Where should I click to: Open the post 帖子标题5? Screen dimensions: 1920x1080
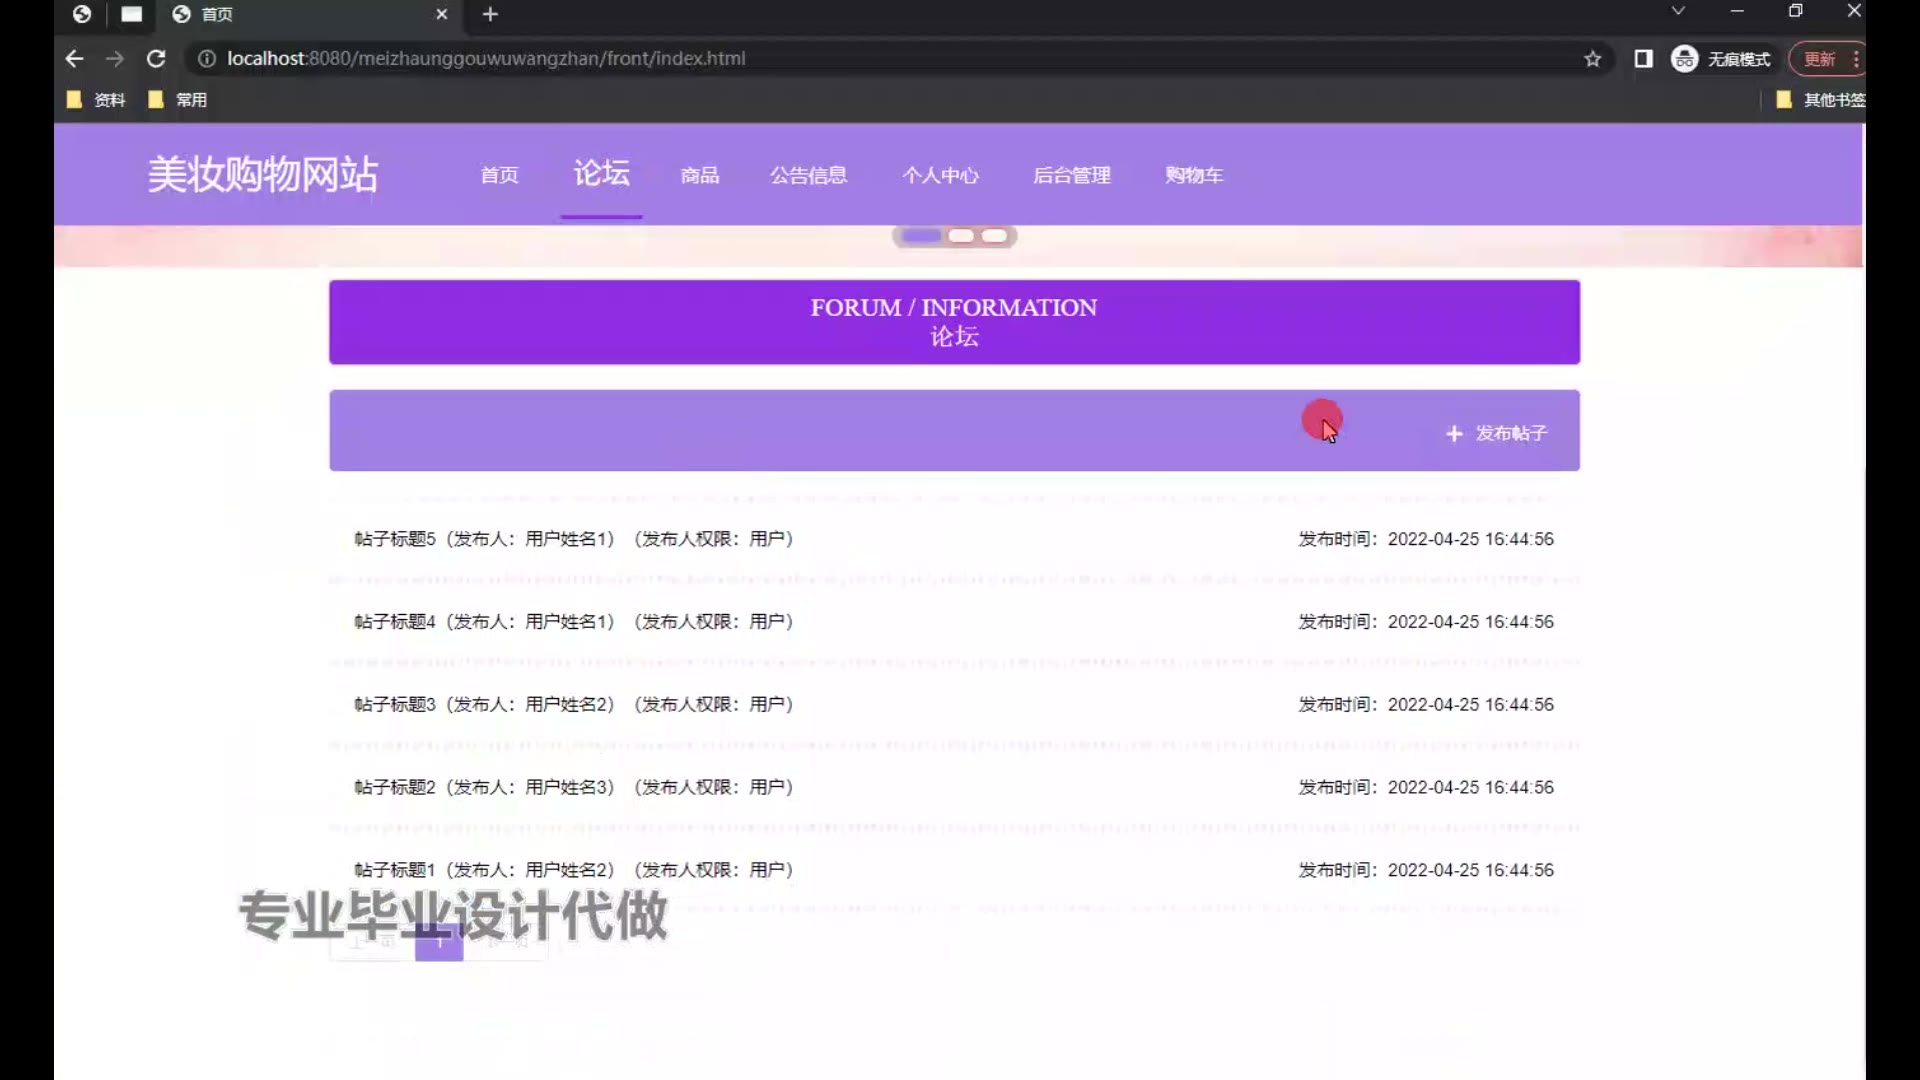click(395, 539)
